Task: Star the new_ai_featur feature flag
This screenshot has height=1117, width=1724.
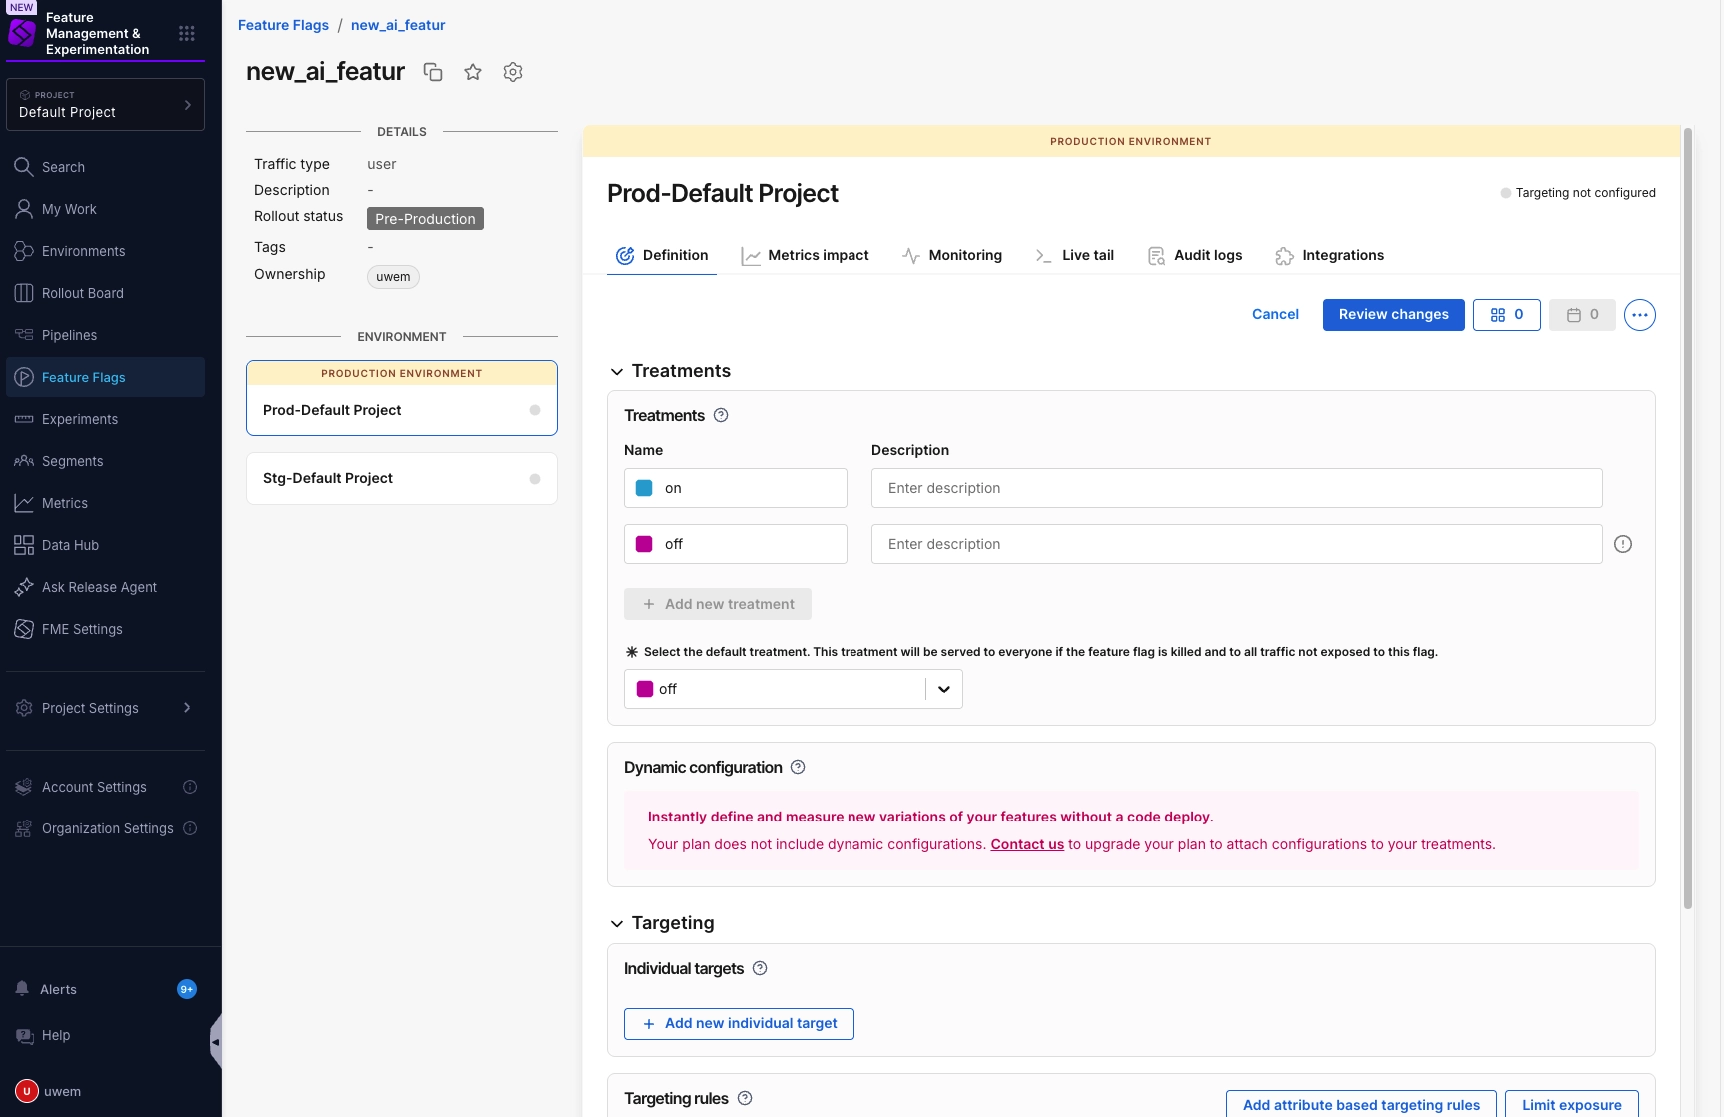Action: coord(473,72)
